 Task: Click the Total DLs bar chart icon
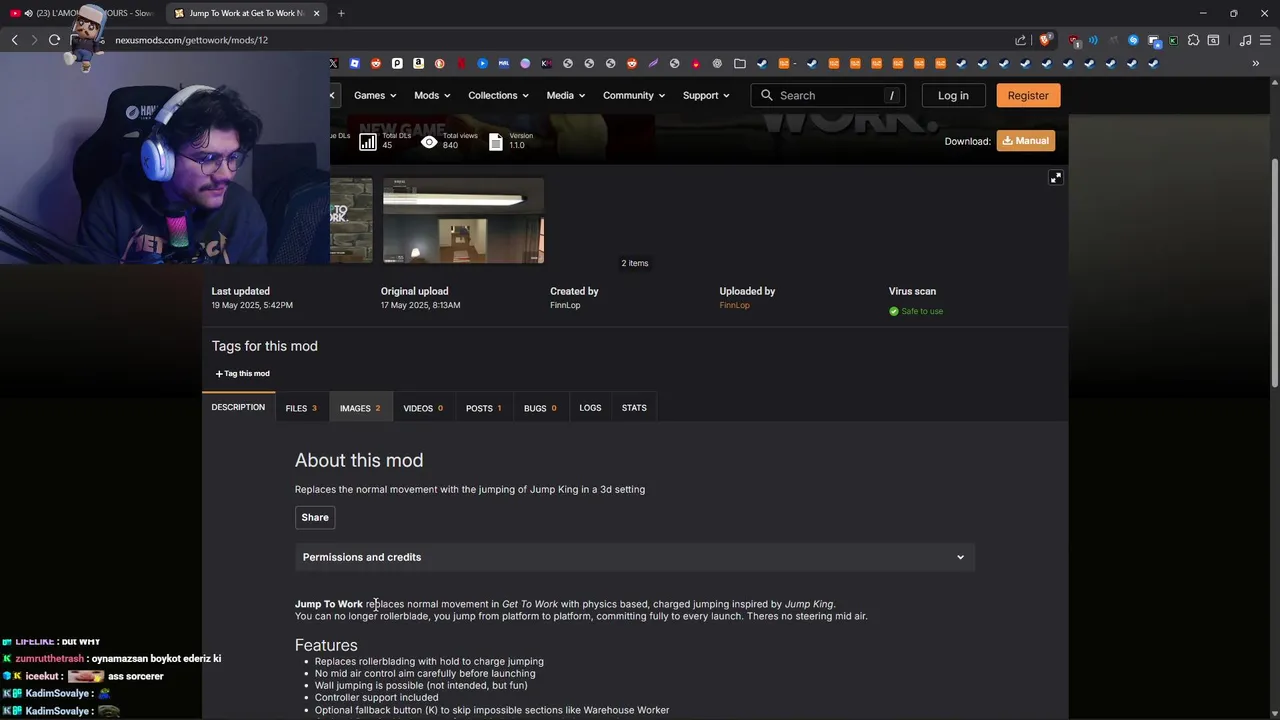368,142
